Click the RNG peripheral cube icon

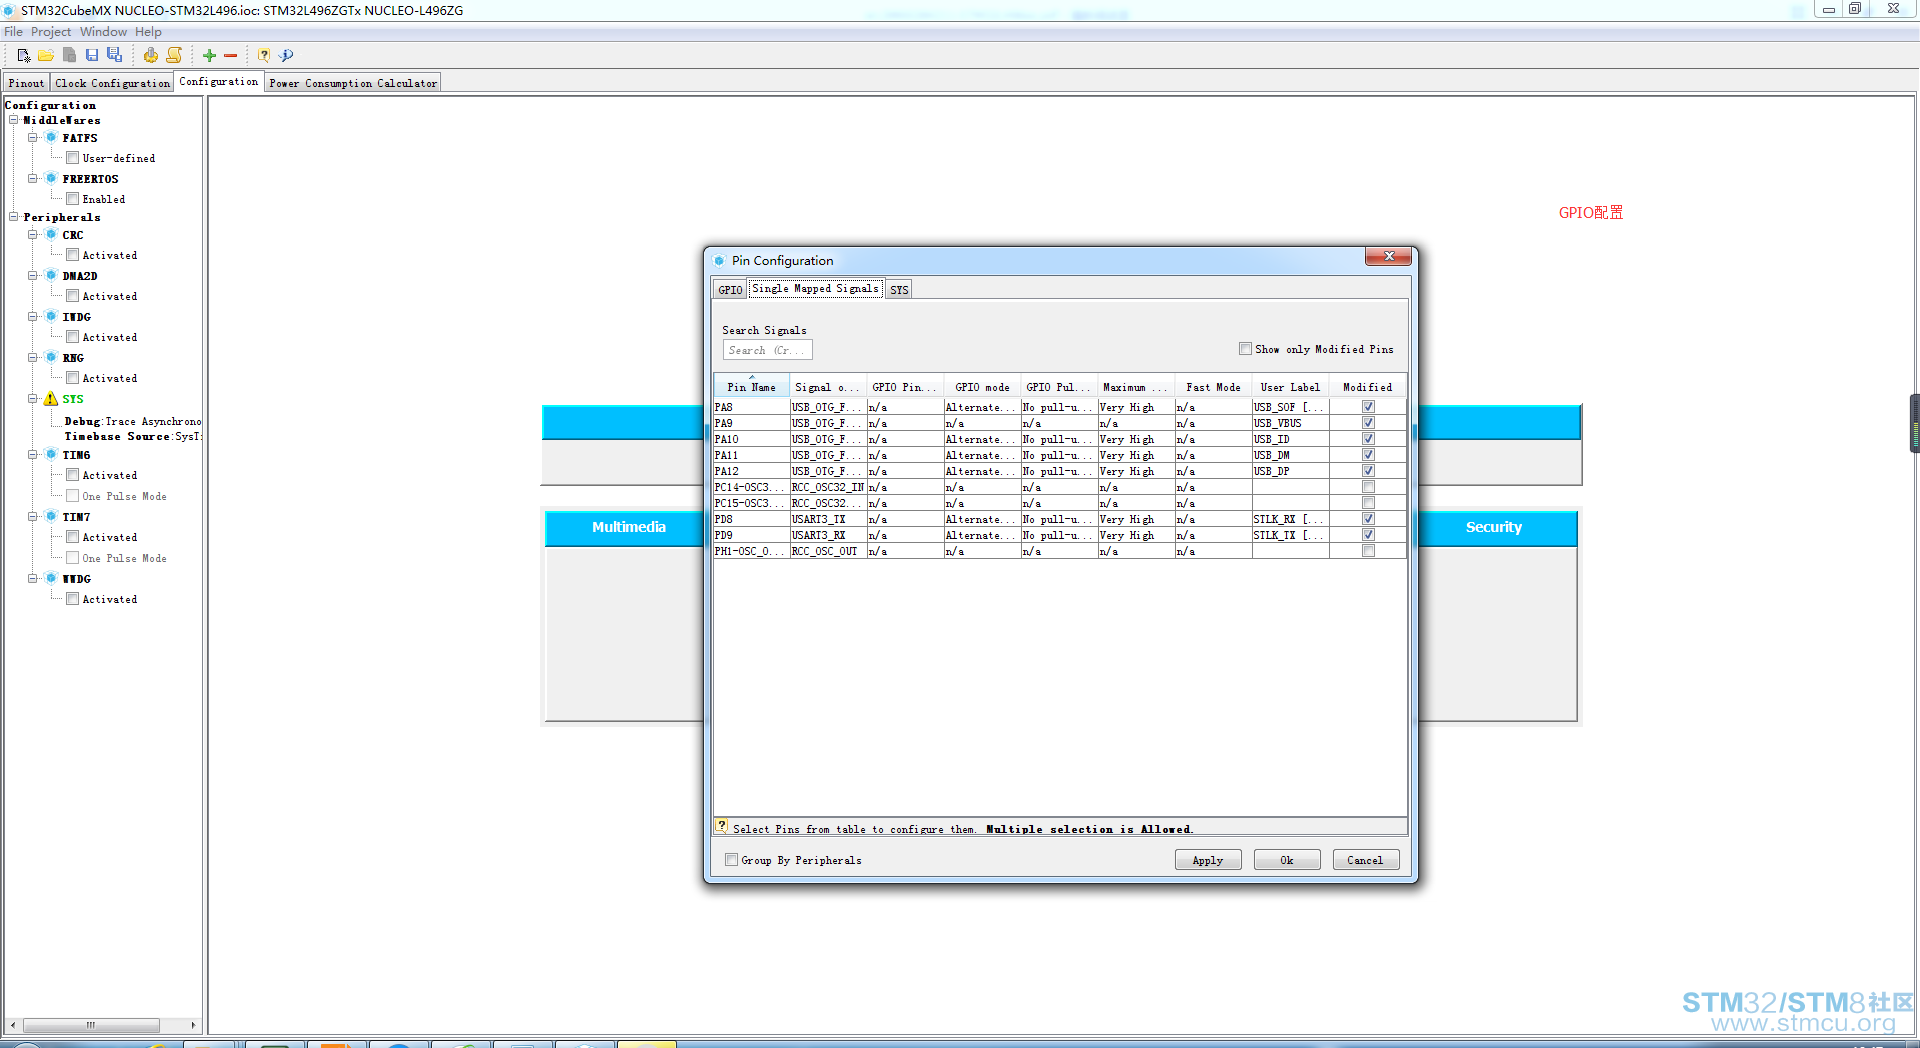[51, 358]
